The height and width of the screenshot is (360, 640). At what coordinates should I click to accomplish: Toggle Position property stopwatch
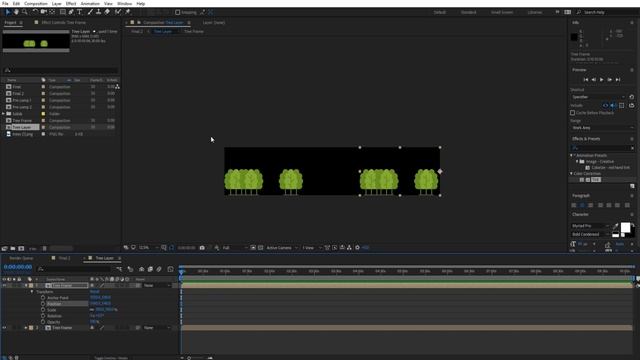pos(43,304)
